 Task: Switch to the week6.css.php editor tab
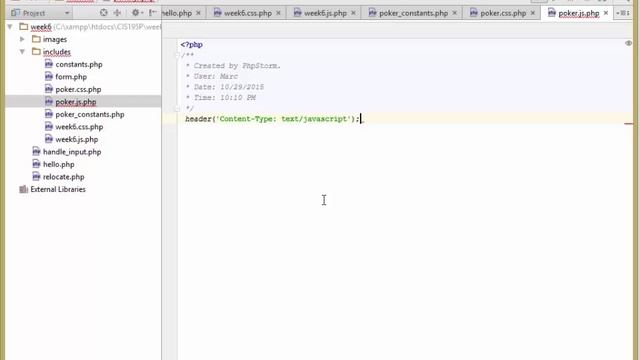(248, 13)
